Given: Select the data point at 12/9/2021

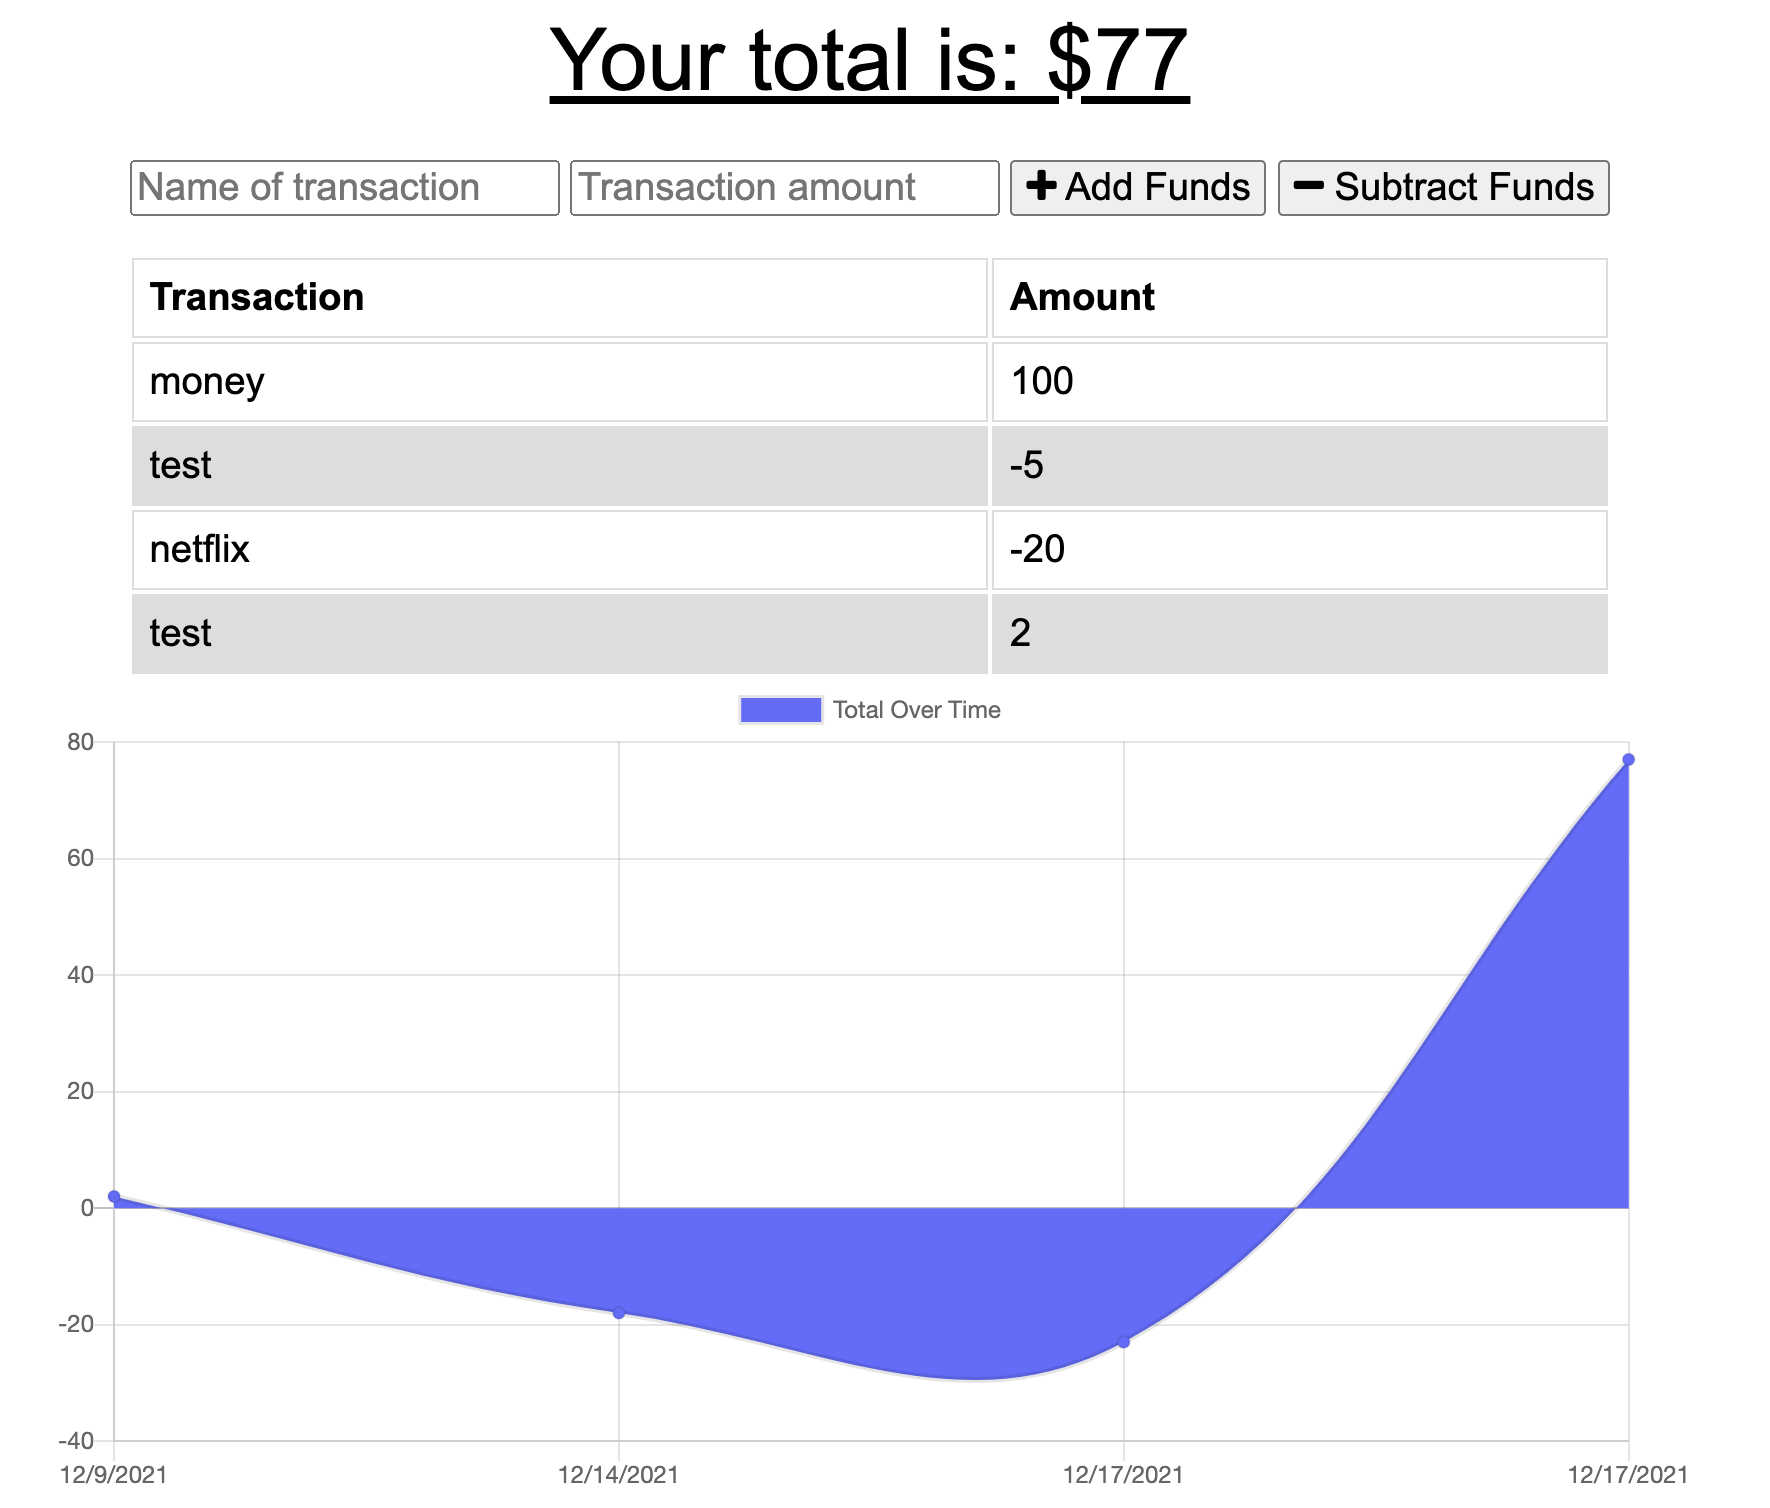Looking at the screenshot, I should tap(113, 1194).
